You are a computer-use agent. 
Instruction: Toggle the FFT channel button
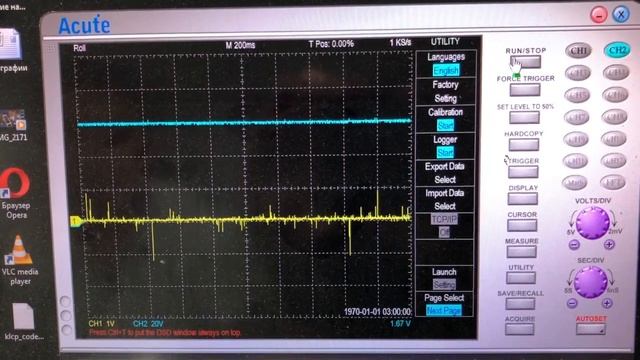point(613,182)
